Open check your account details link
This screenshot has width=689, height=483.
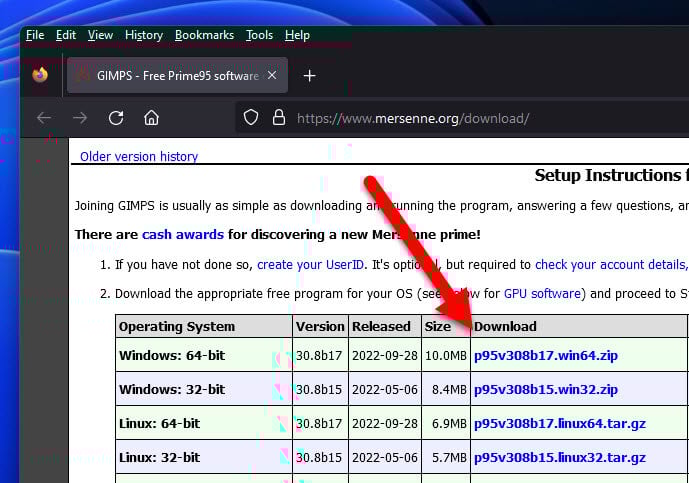tap(612, 265)
